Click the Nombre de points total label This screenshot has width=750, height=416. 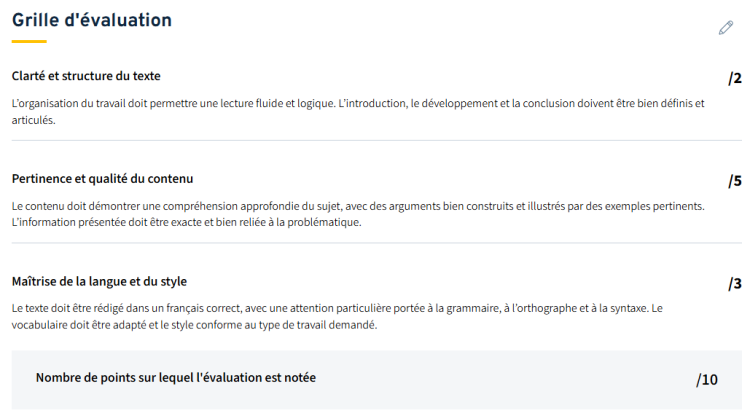(x=176, y=378)
